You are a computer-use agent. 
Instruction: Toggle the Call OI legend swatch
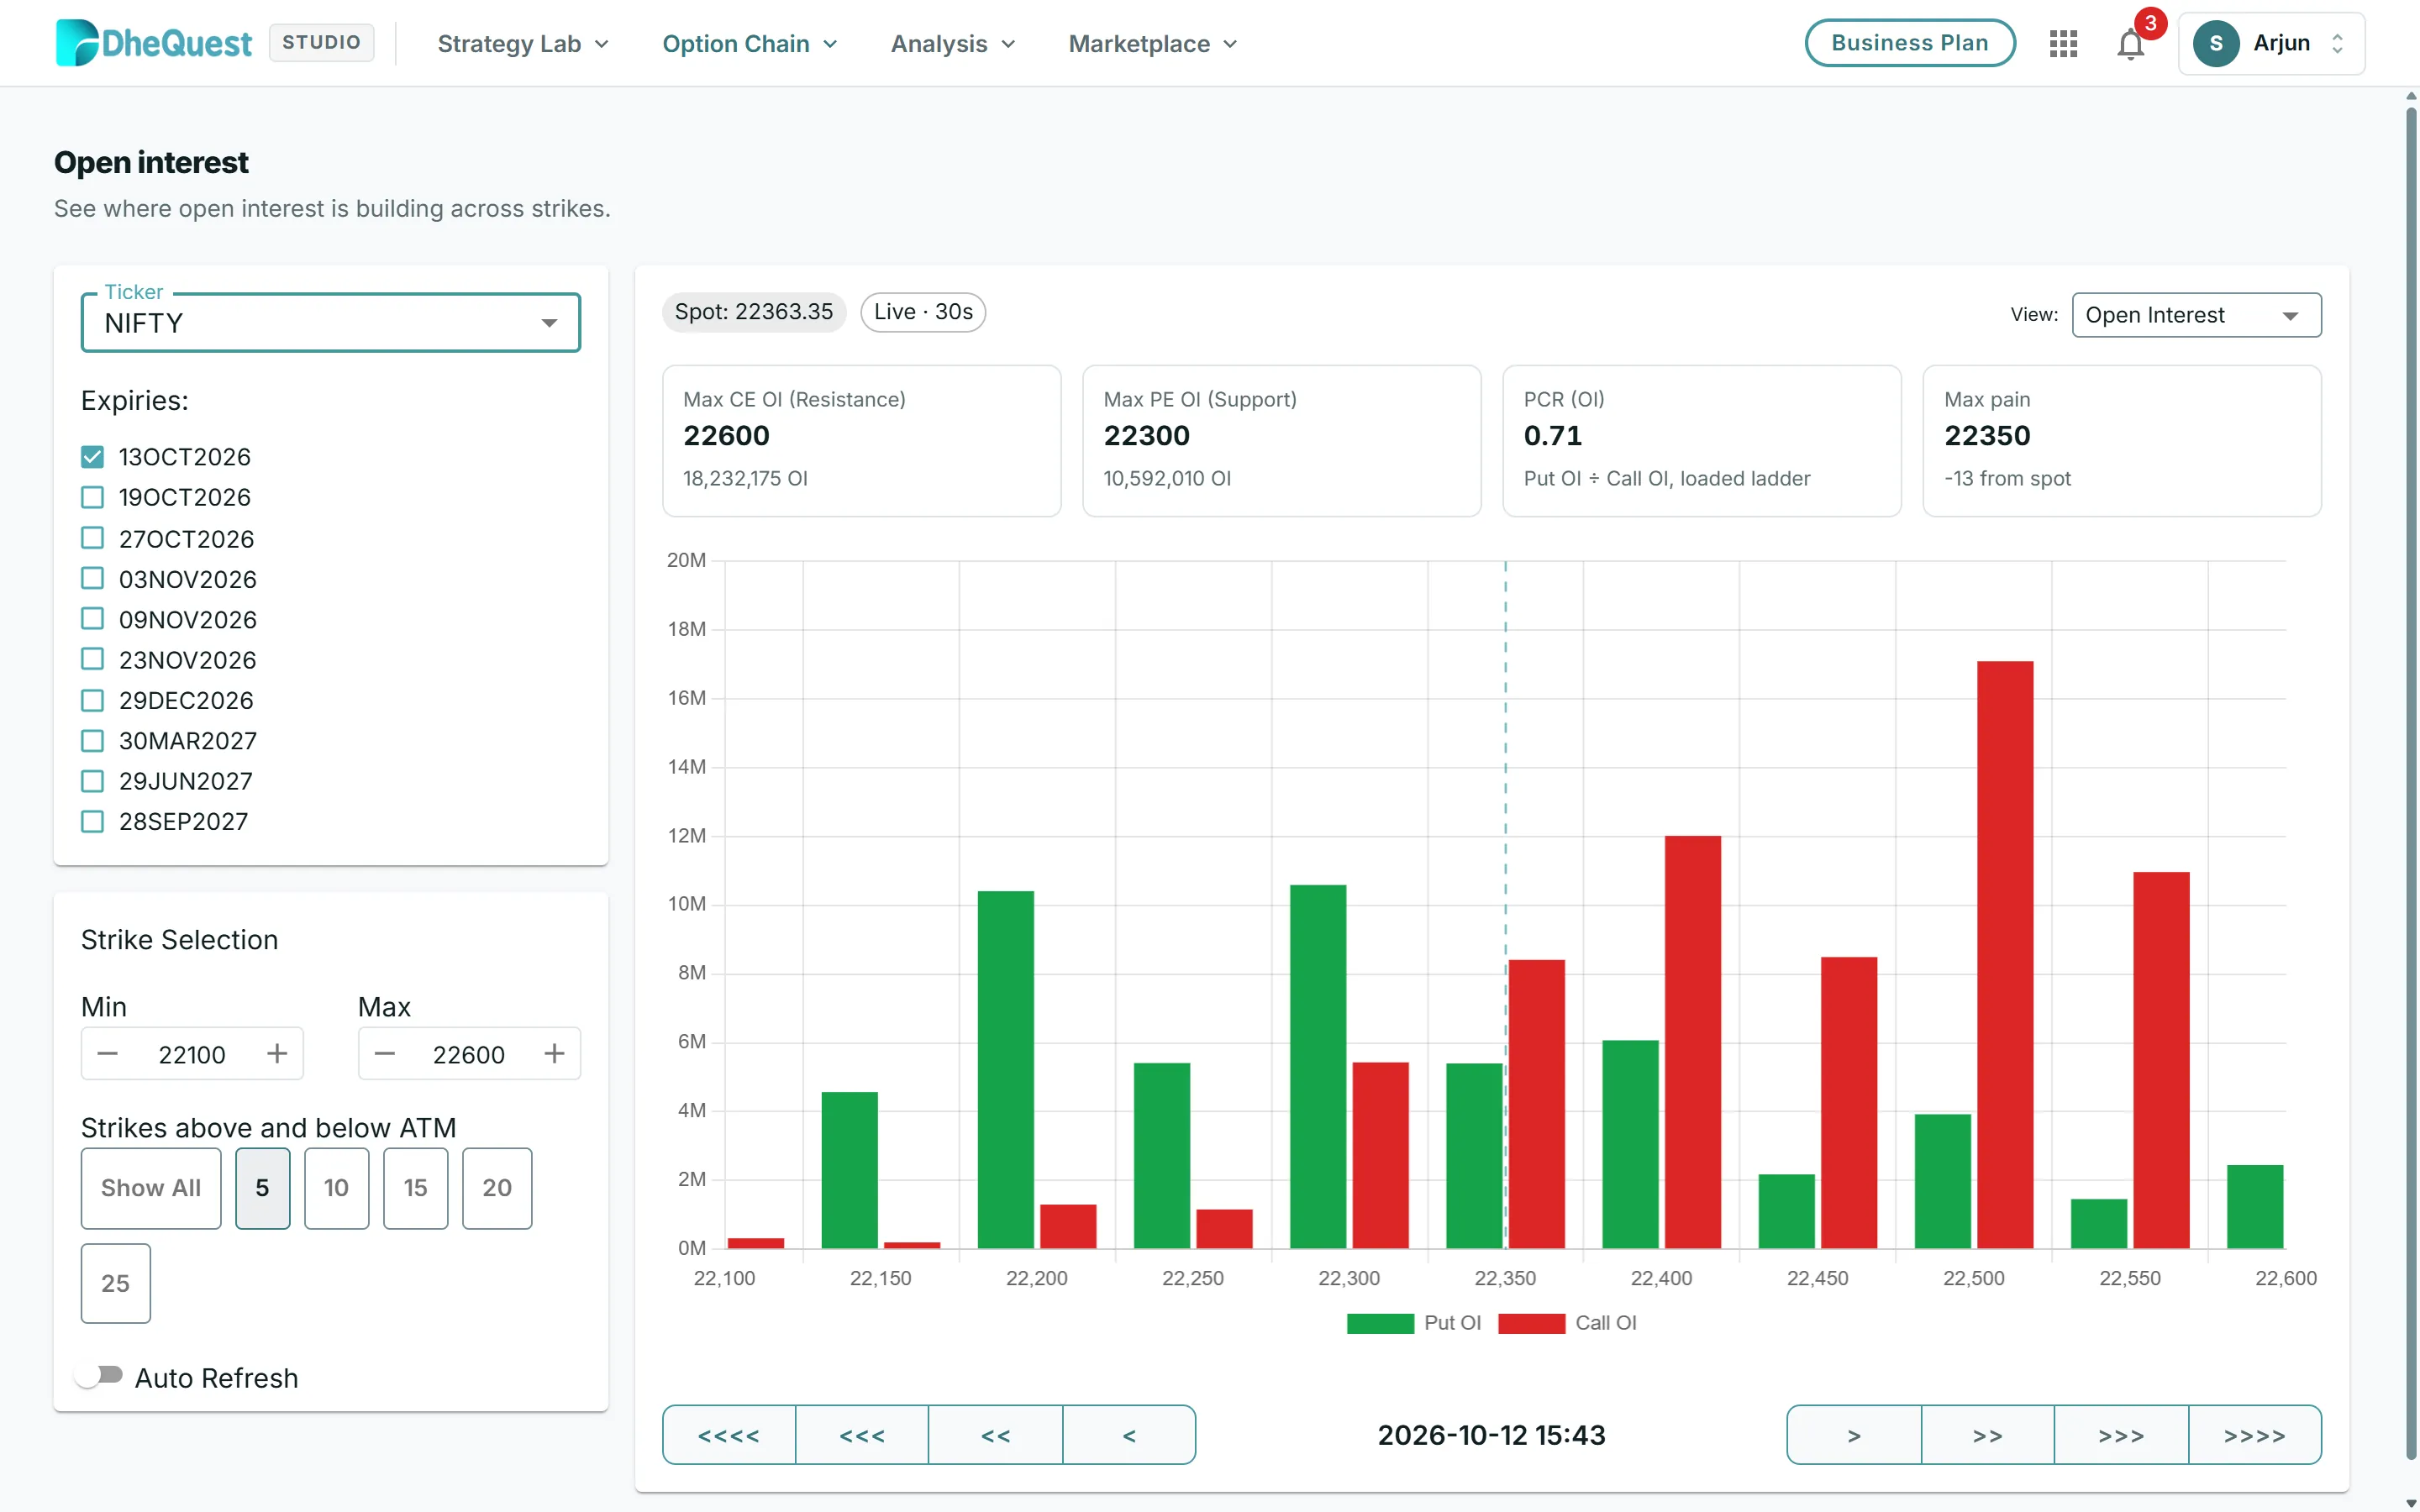point(1532,1323)
